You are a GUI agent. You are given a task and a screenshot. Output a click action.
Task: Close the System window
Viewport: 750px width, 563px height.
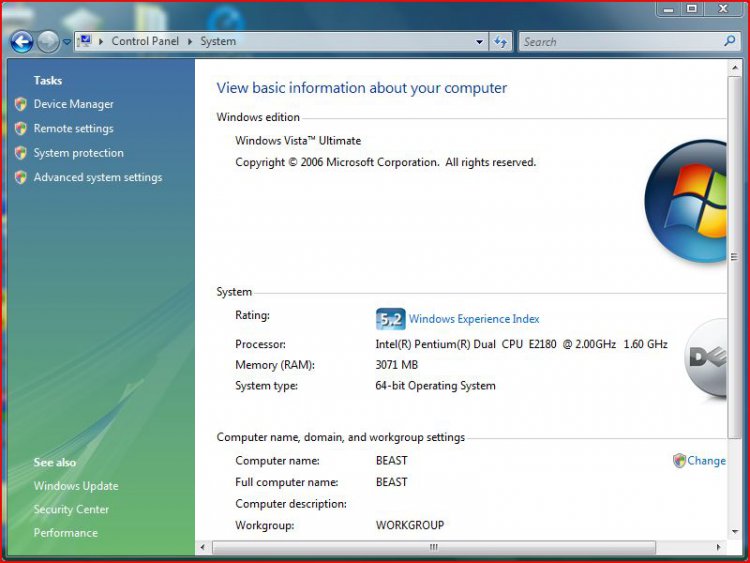[x=723, y=9]
